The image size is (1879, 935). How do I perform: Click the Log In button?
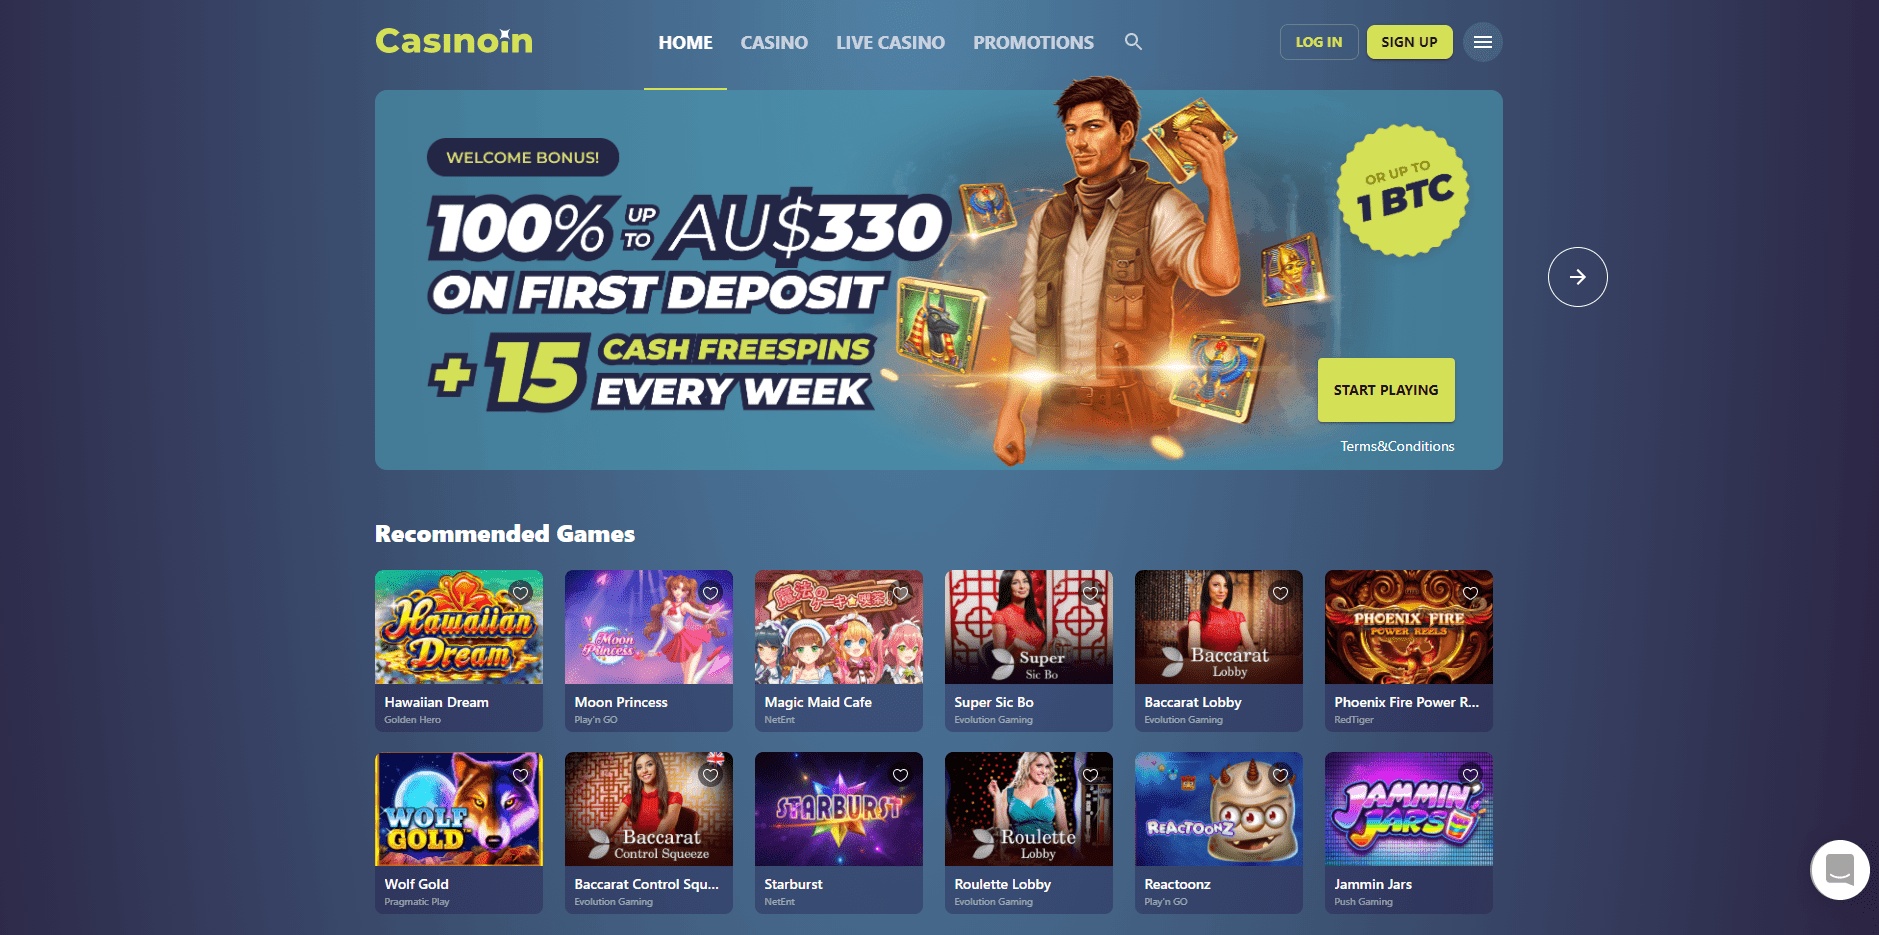1319,42
